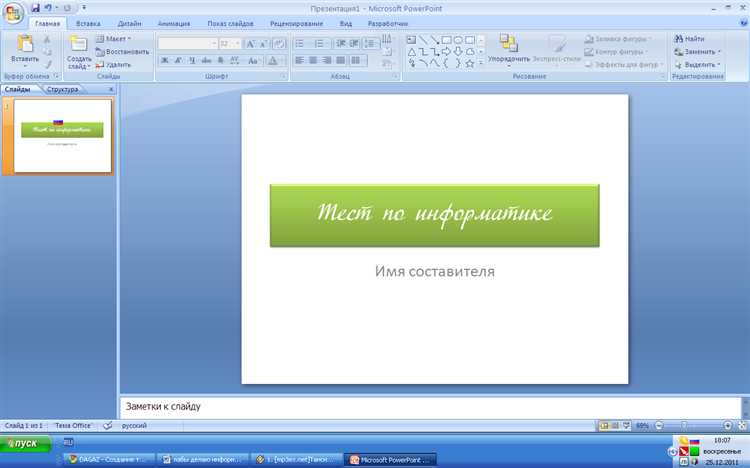
Task: Click the clear formatting icon
Action: pos(279,44)
